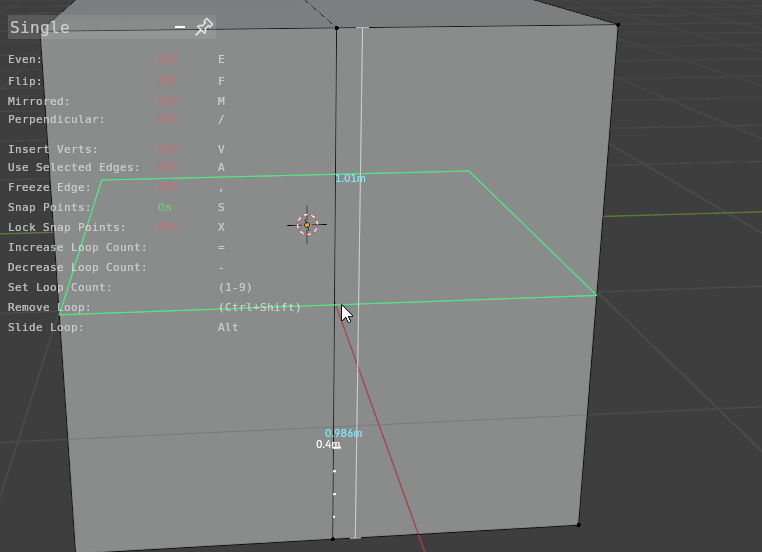Viewport: 762px width, 552px height.
Task: Click the red-white 3D cursor
Action: (x=307, y=224)
